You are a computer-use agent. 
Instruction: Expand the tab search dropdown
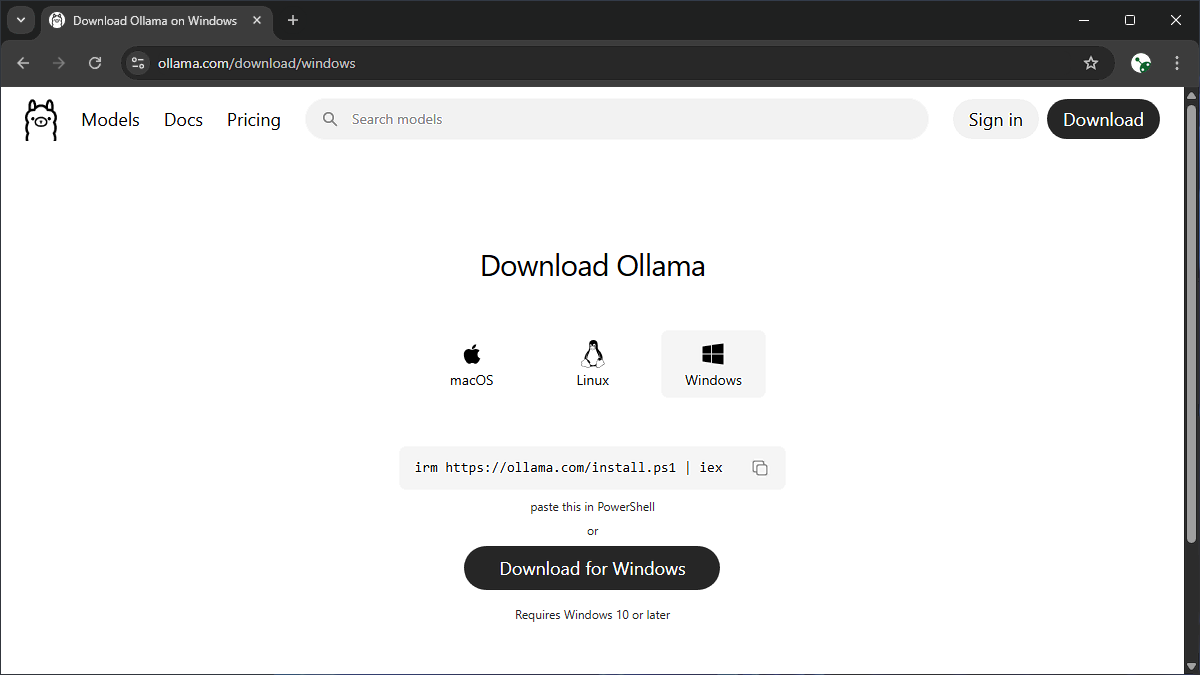coord(21,20)
